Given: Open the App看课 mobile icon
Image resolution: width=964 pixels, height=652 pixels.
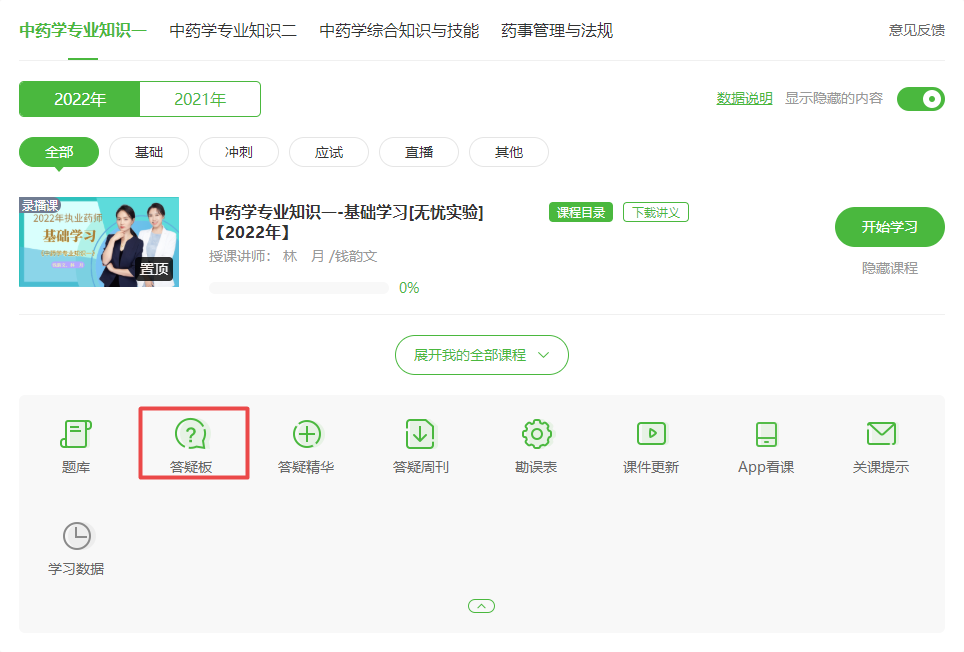Looking at the screenshot, I should [766, 435].
